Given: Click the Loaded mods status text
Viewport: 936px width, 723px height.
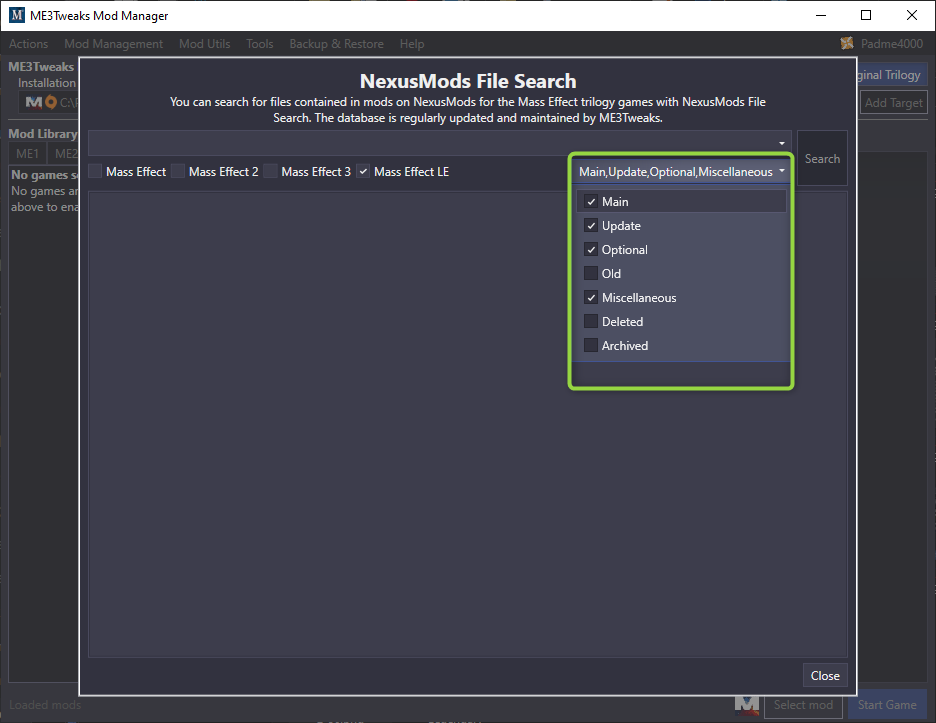Looking at the screenshot, I should tap(45, 704).
